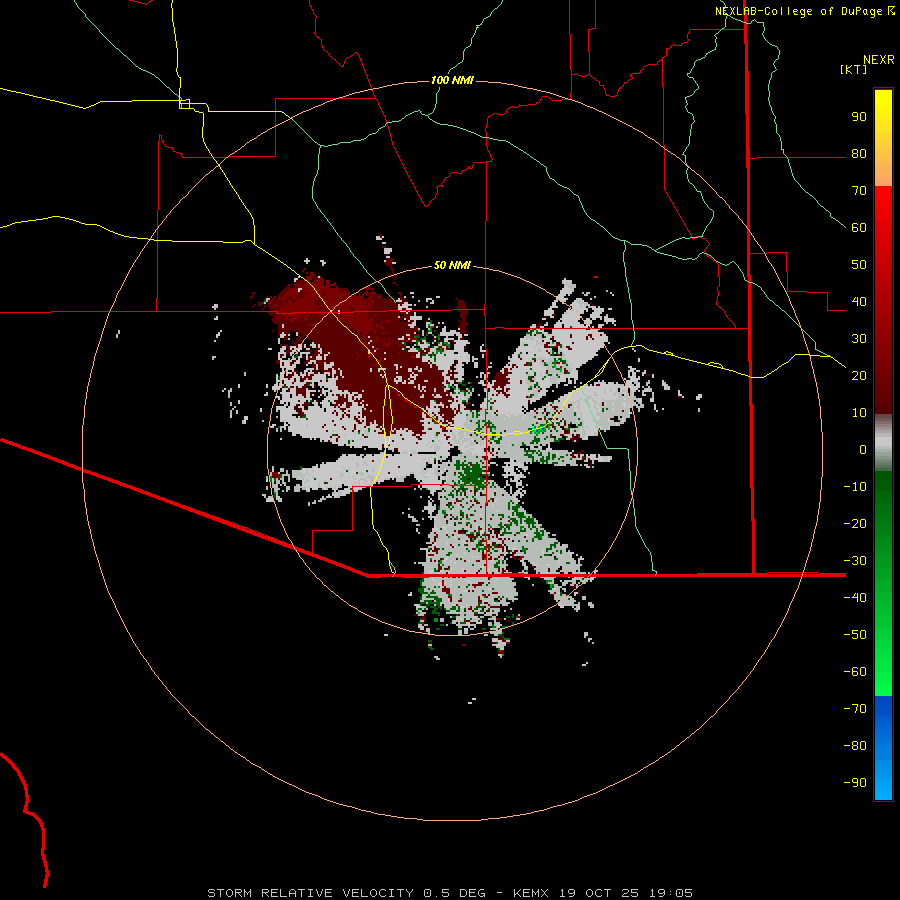Screen dimensions: 900x900
Task: Click the 100 NMI range ring label
Action: (452, 80)
